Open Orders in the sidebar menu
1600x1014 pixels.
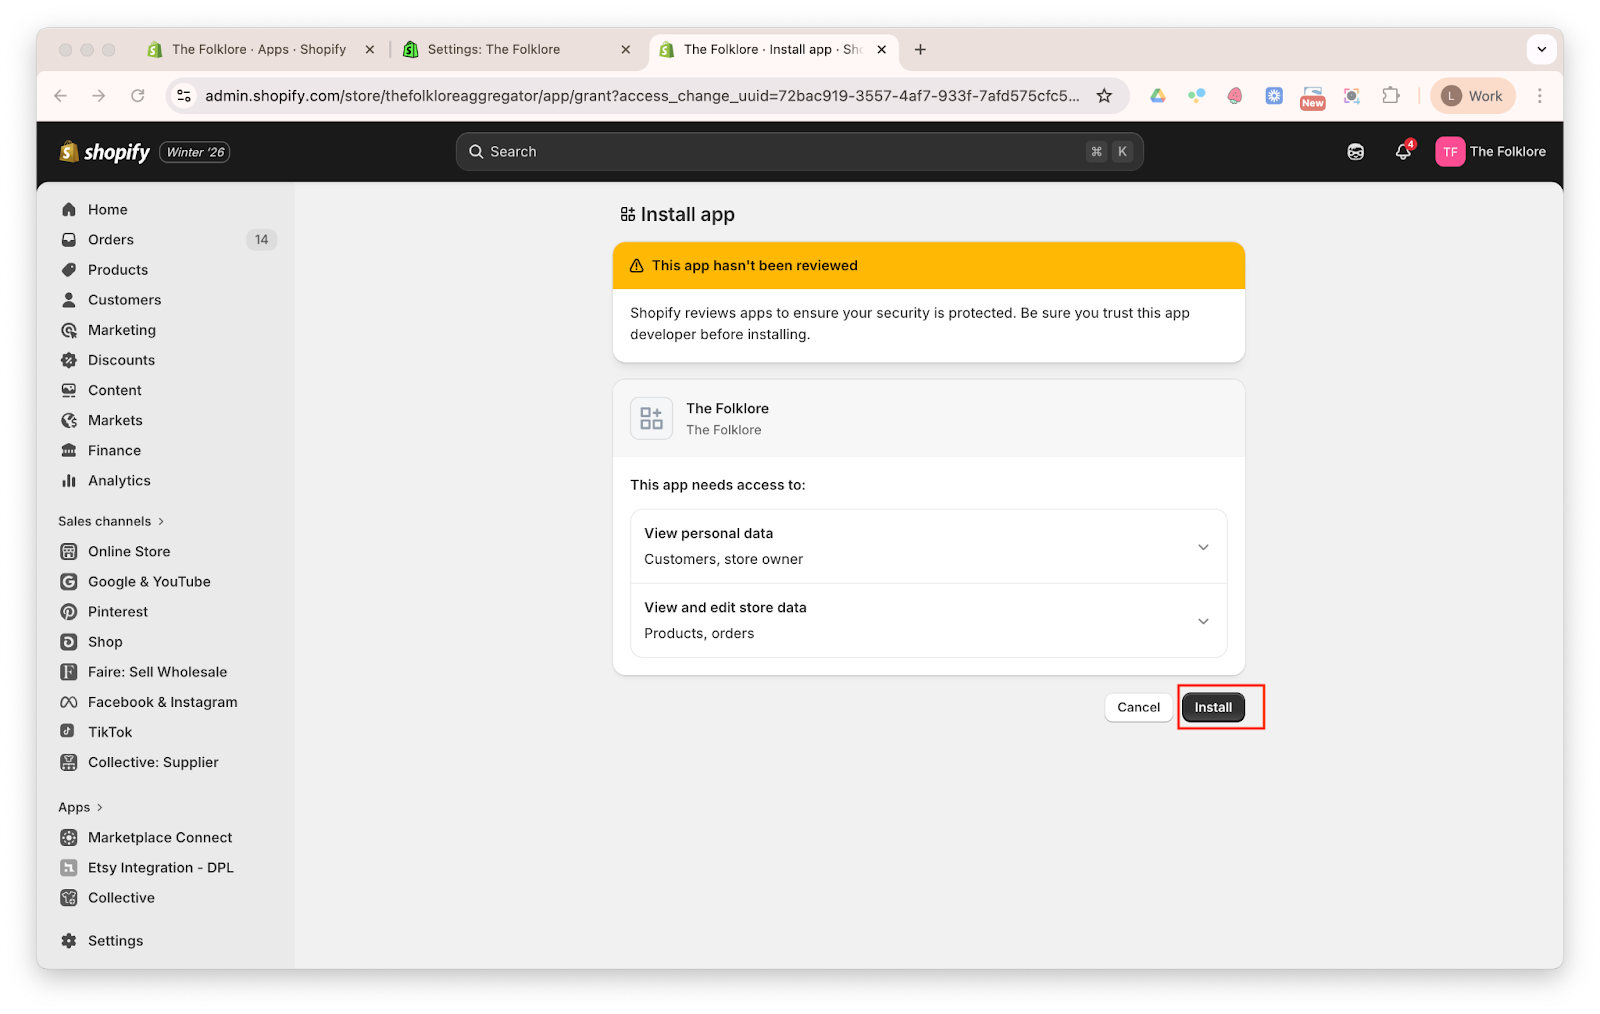coord(111,240)
